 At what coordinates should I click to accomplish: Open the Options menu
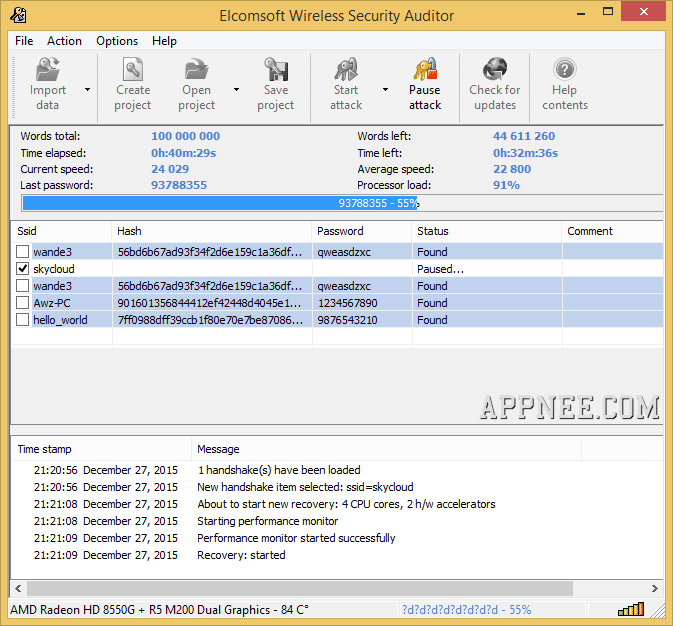[117, 41]
